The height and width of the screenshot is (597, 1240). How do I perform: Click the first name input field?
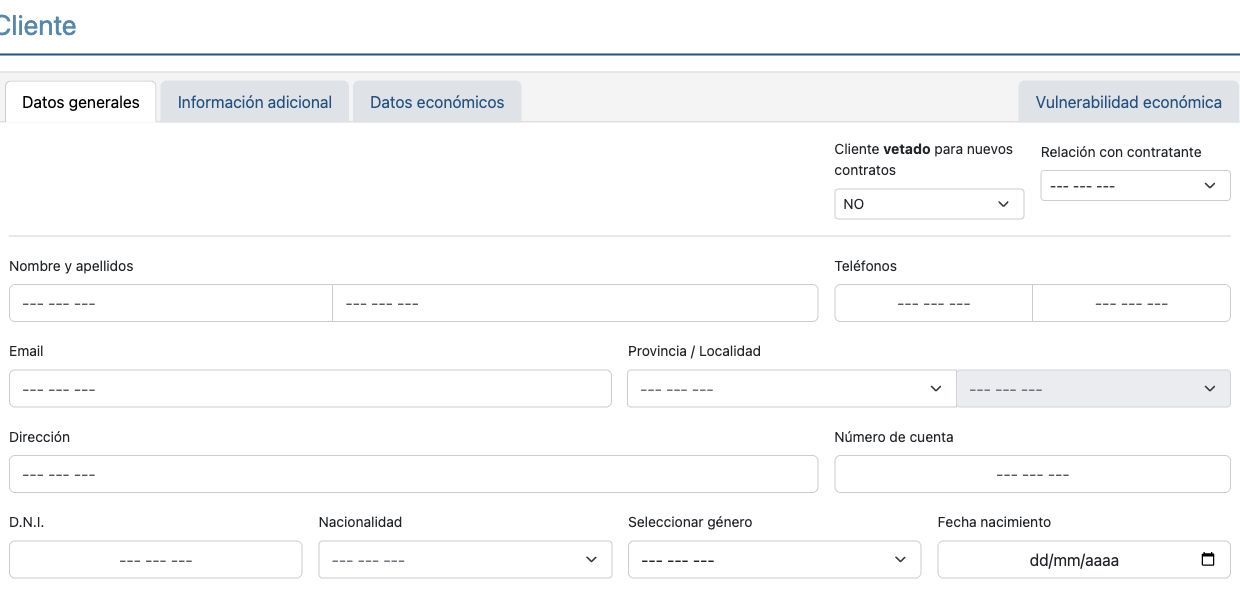click(x=171, y=303)
